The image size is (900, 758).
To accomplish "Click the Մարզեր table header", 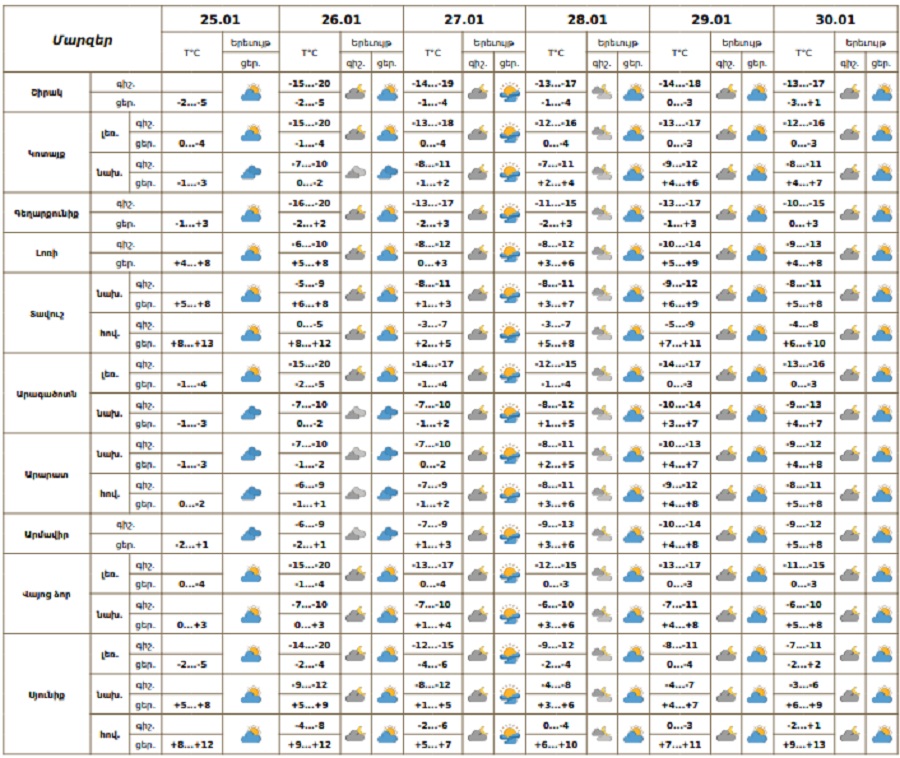I will click(82, 40).
